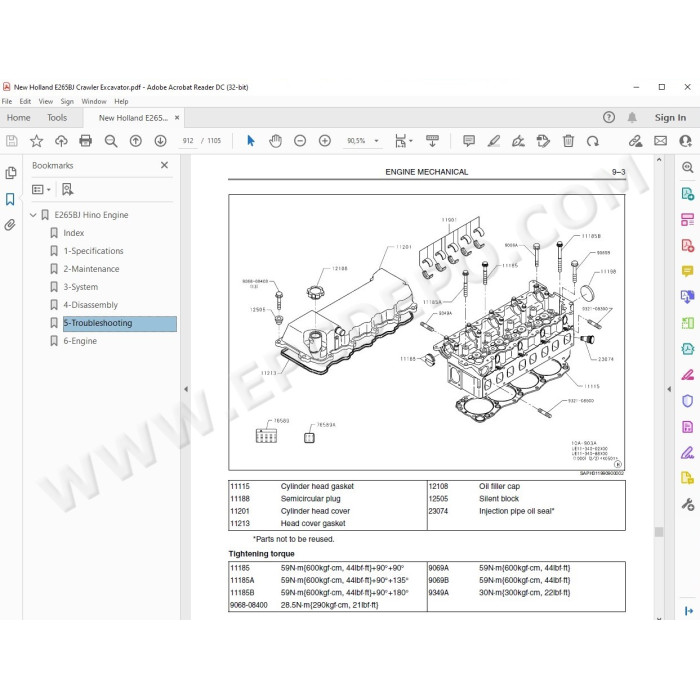
Task: Switch to the Tools tab
Action: [57, 118]
